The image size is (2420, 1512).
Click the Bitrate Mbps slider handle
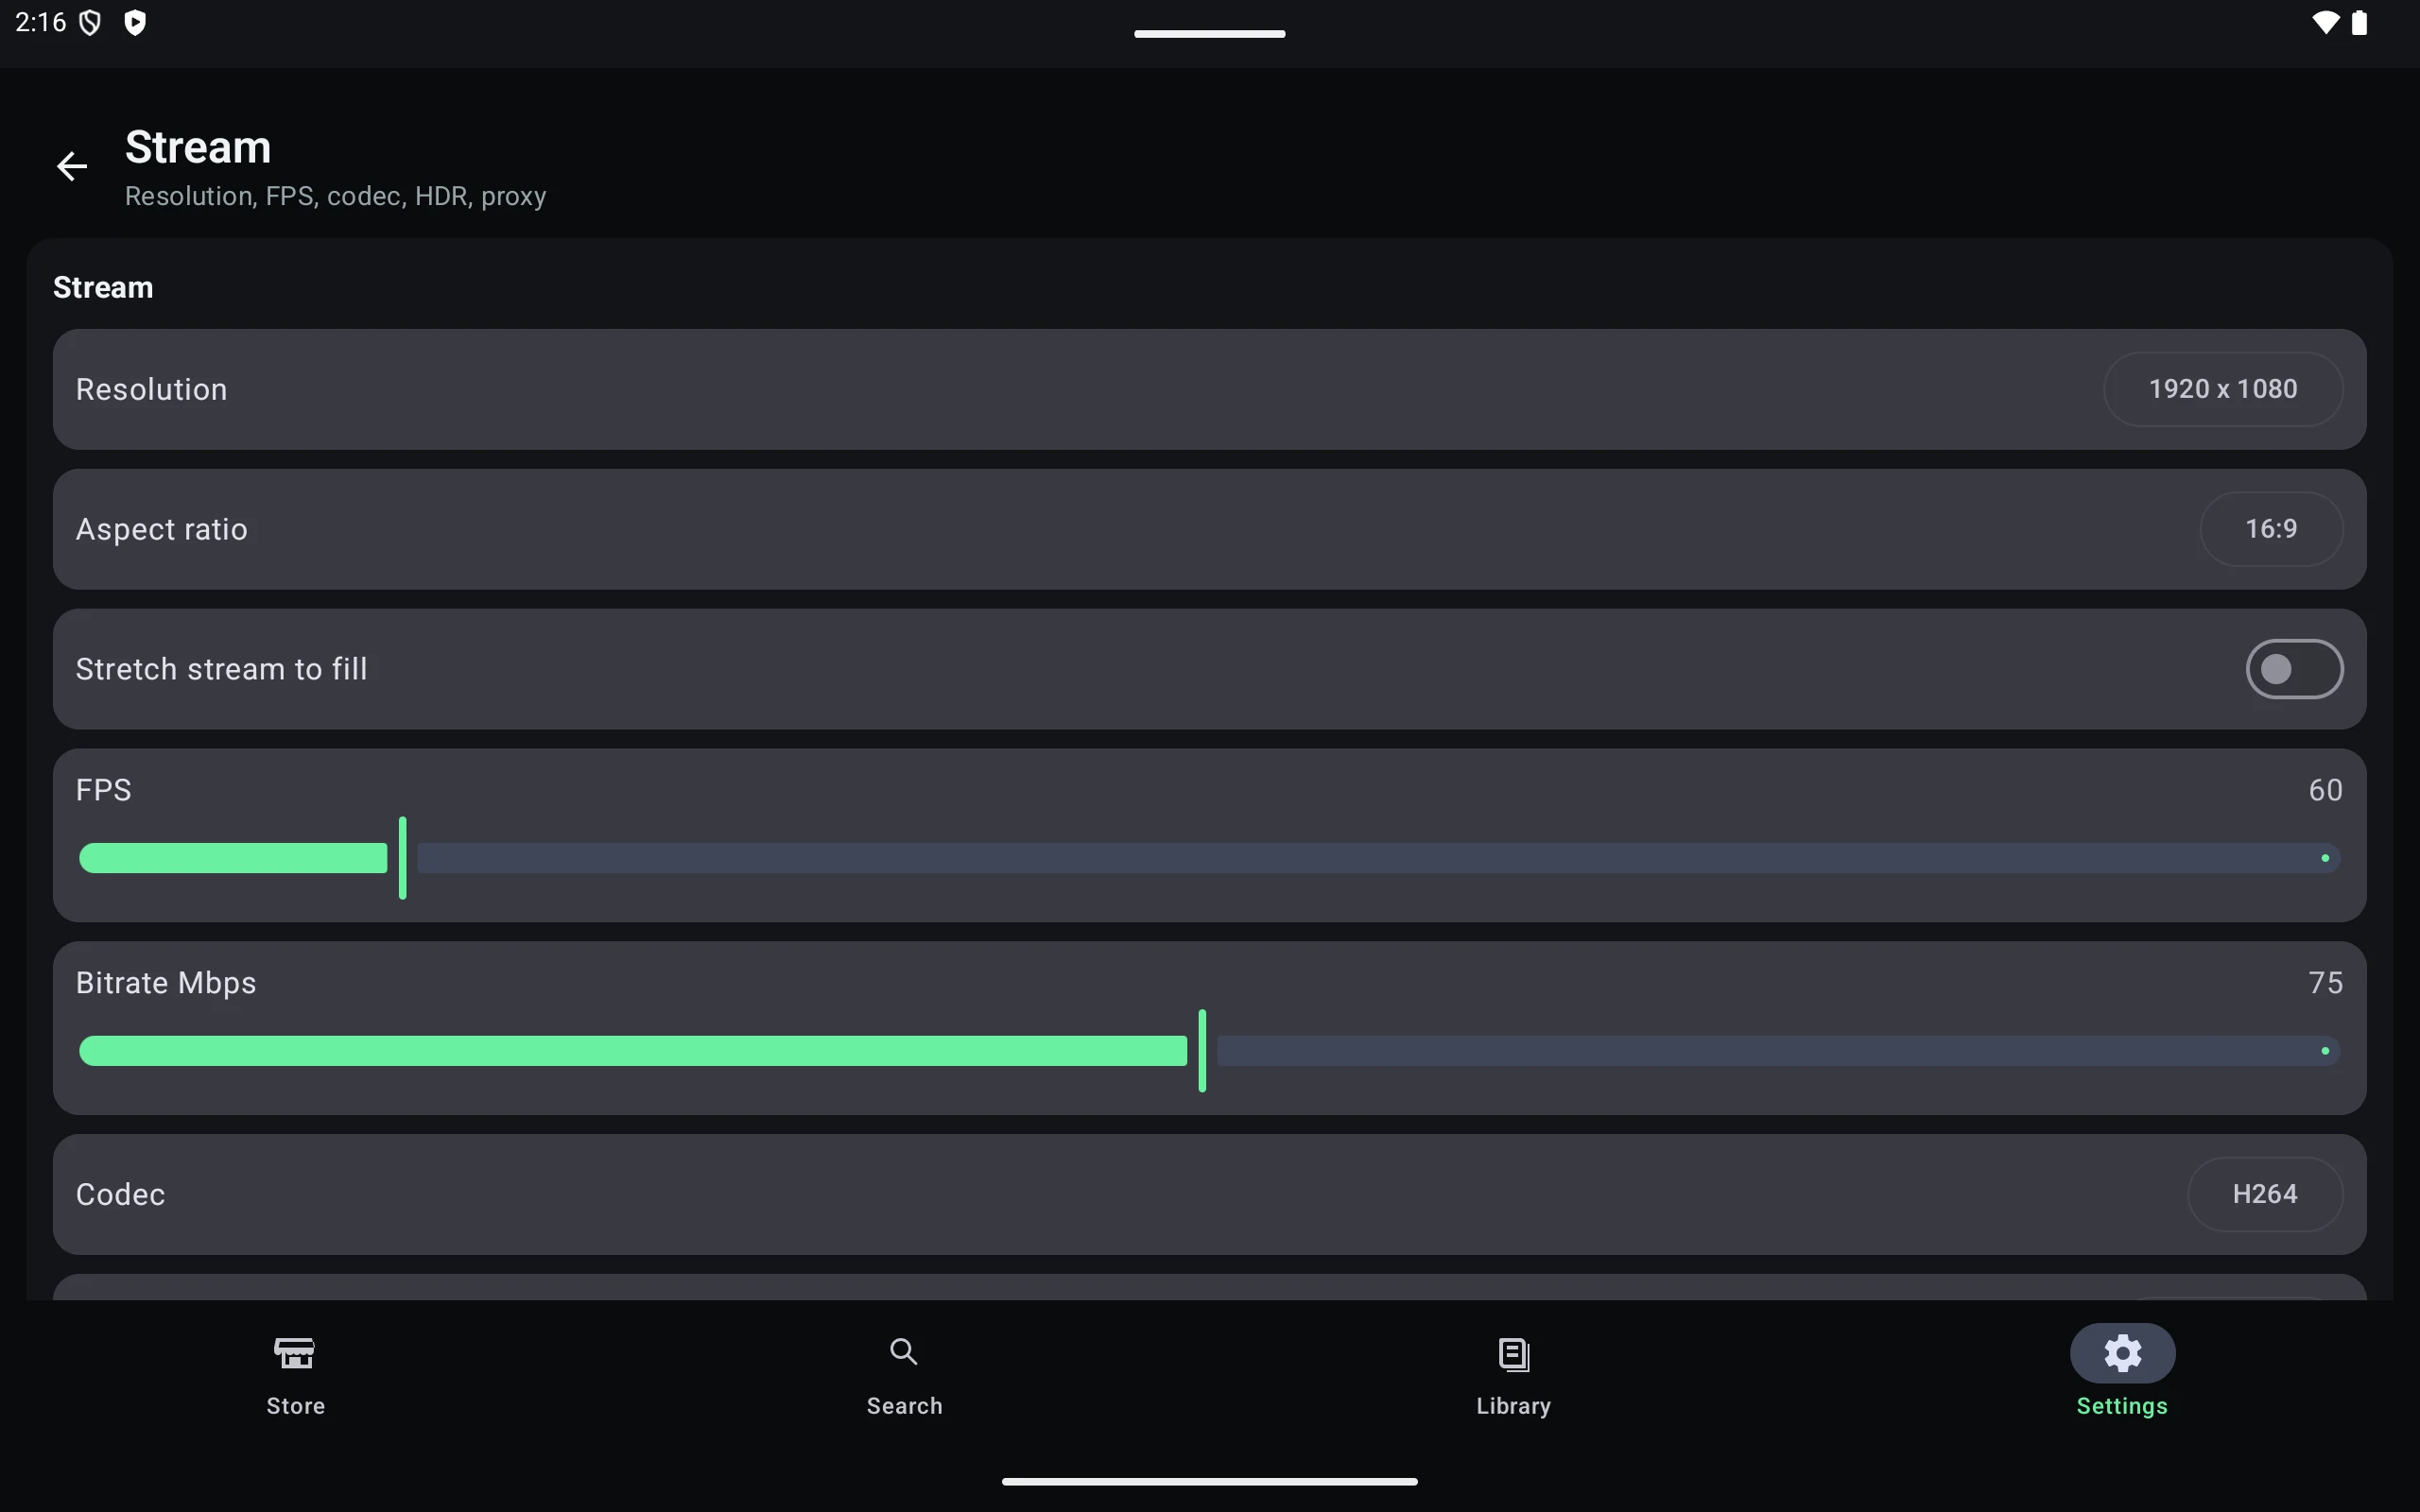1202,1051
